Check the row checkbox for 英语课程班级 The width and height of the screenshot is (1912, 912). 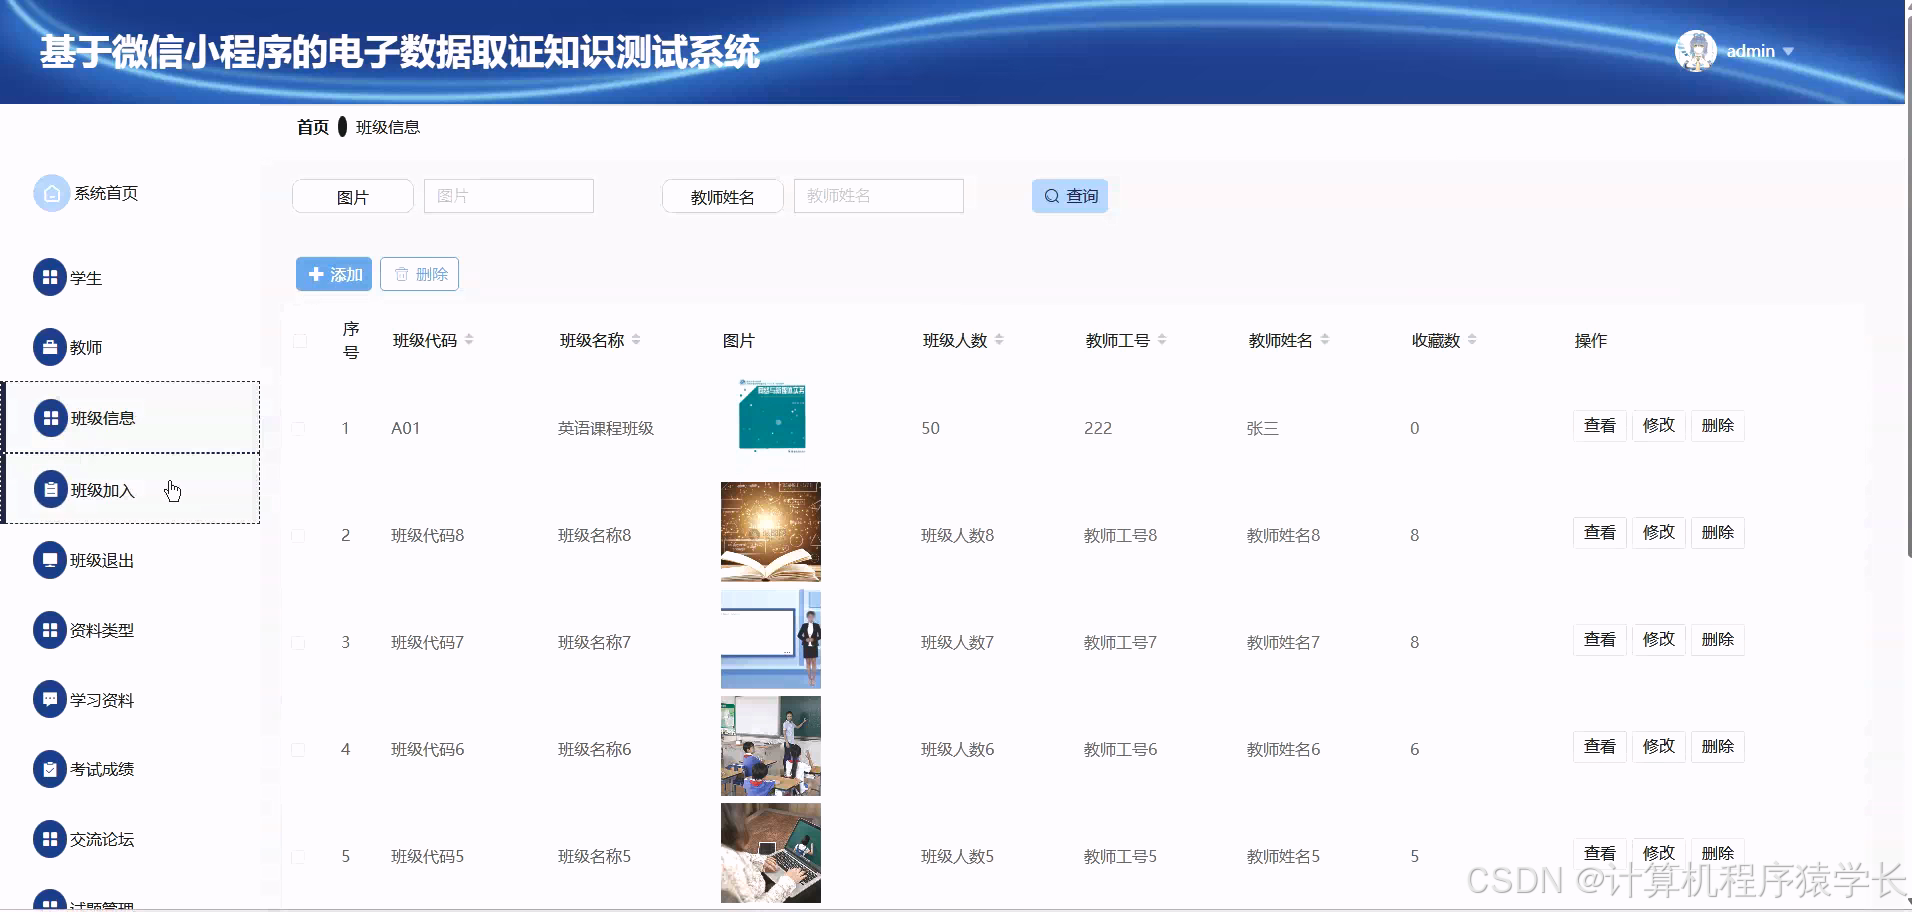(x=299, y=427)
